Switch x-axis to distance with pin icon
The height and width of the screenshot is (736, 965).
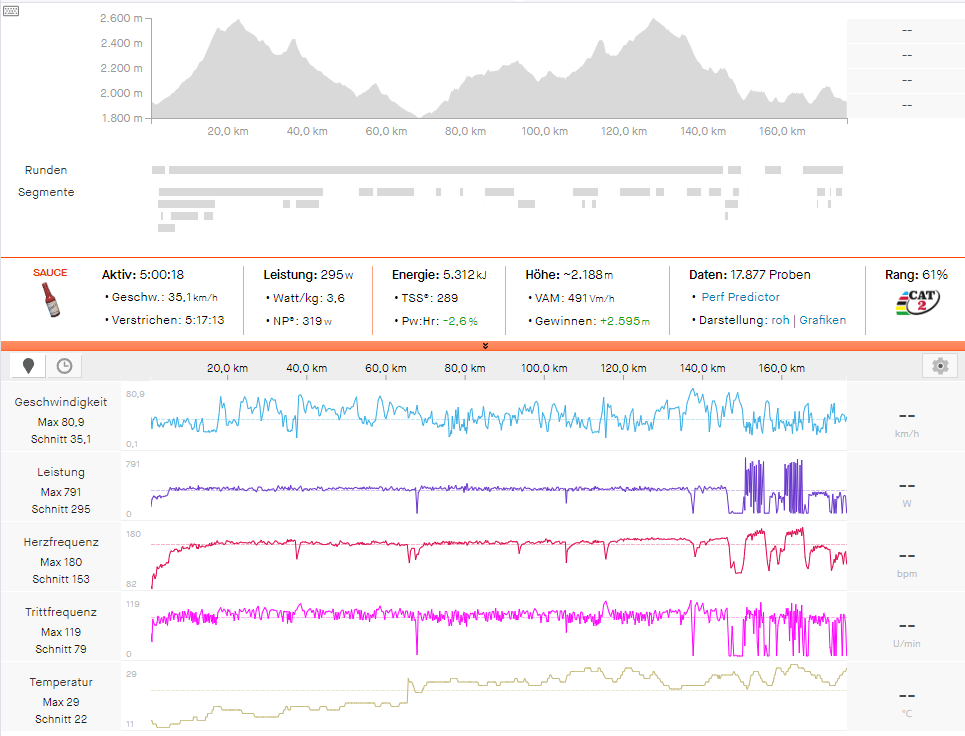[28, 366]
